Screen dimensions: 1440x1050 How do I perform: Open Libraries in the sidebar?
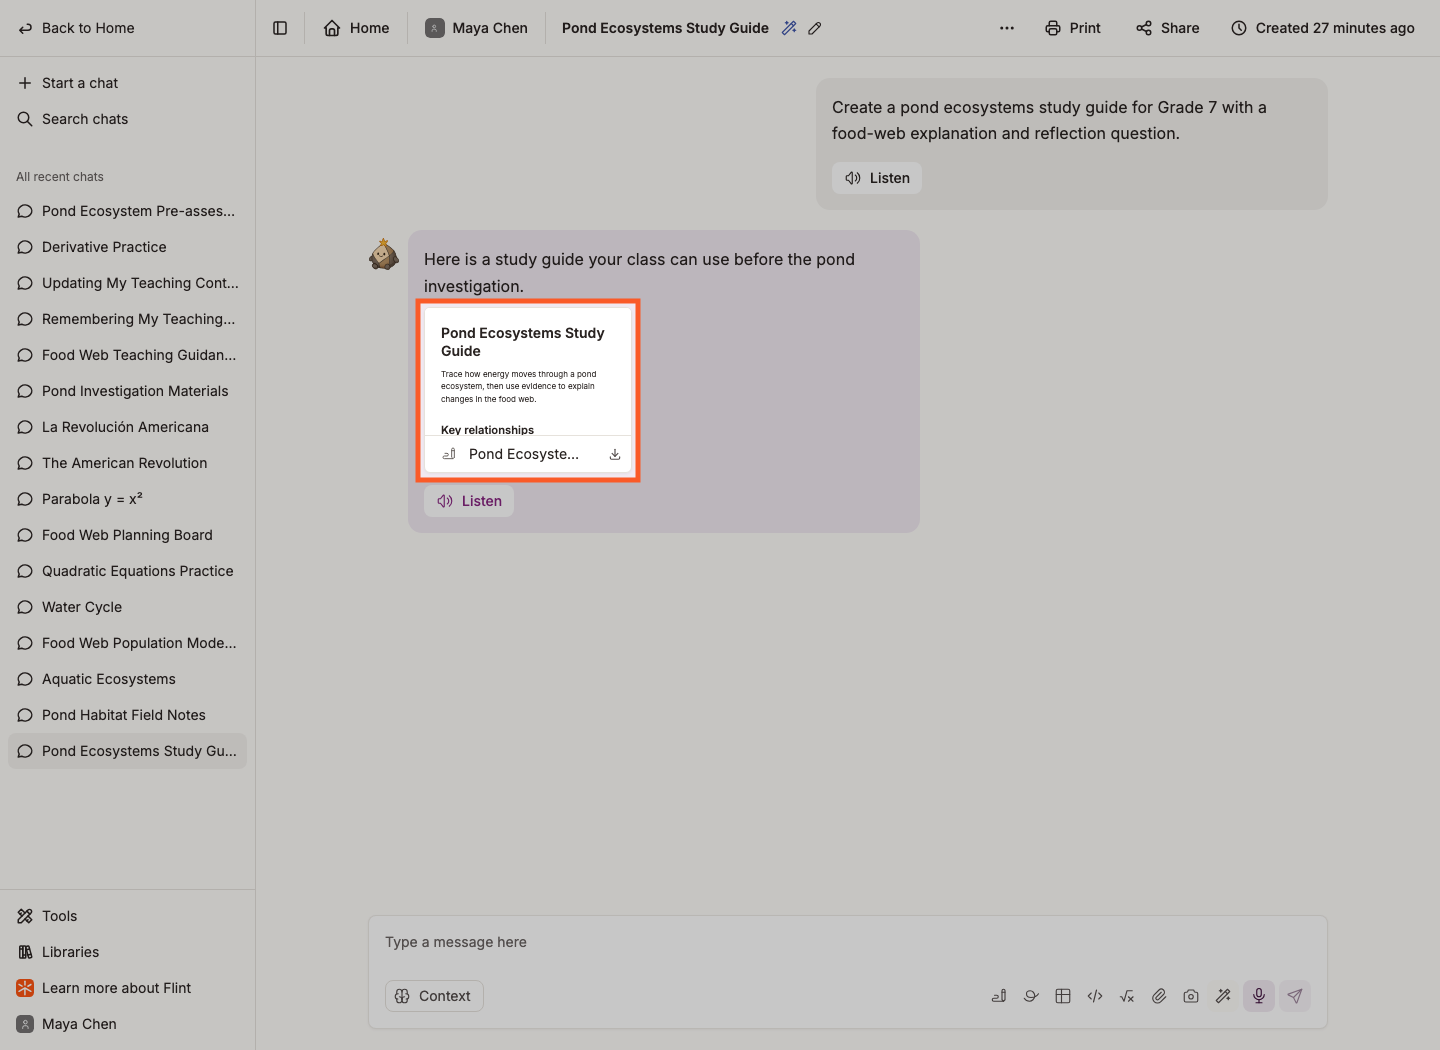(x=127, y=952)
